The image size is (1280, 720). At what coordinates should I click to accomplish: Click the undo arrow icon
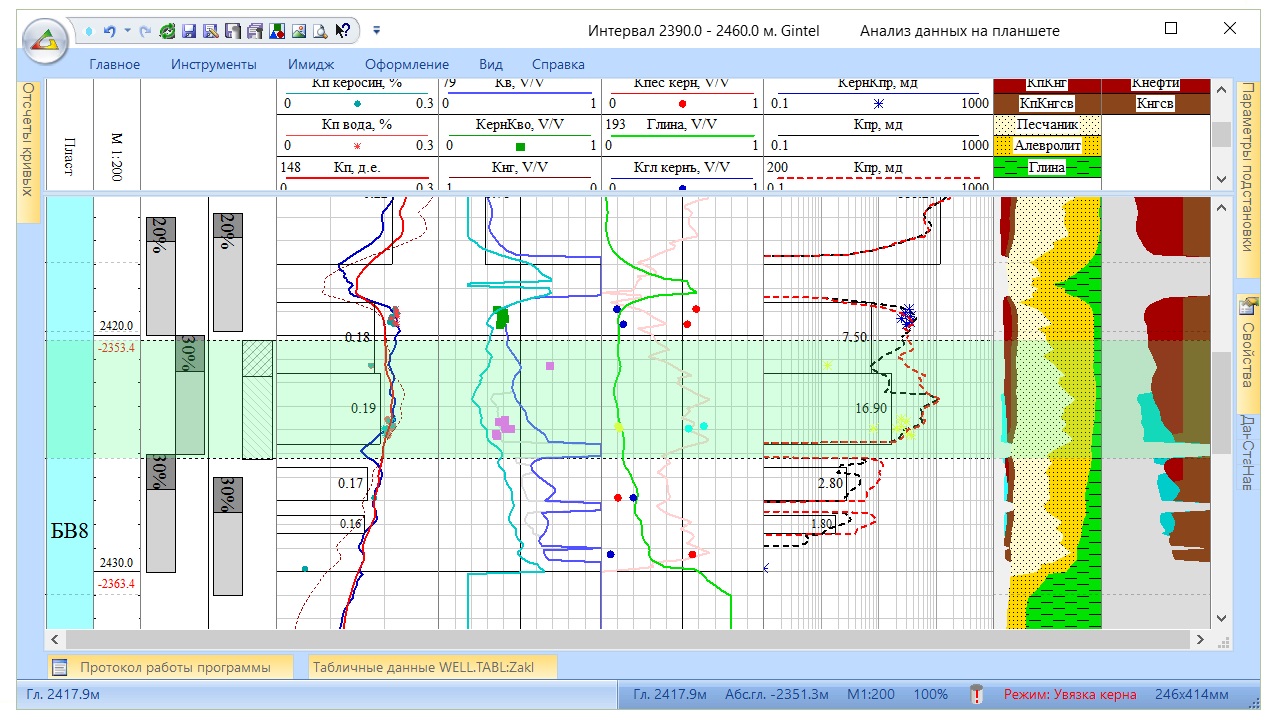point(109,31)
